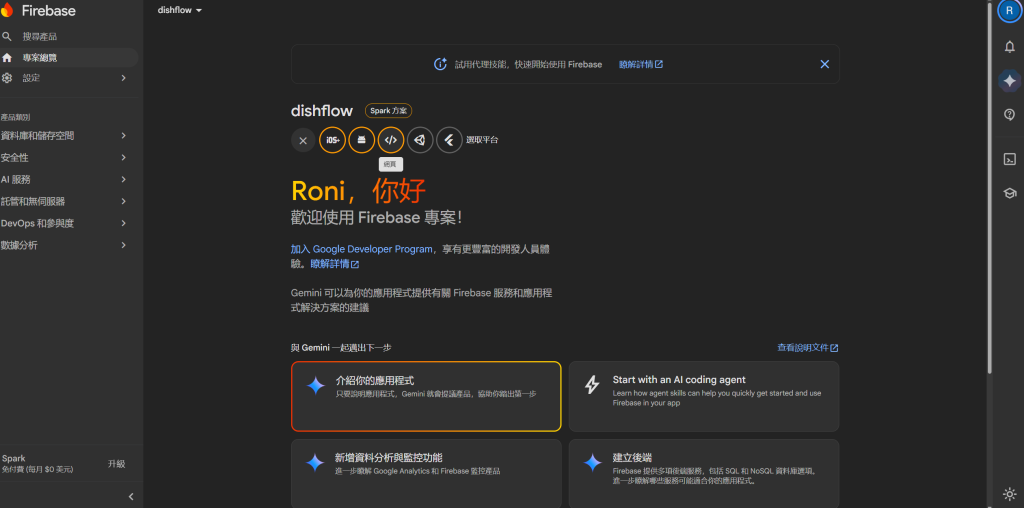Open the account avatar R
The width and height of the screenshot is (1024, 508).
1010,11
